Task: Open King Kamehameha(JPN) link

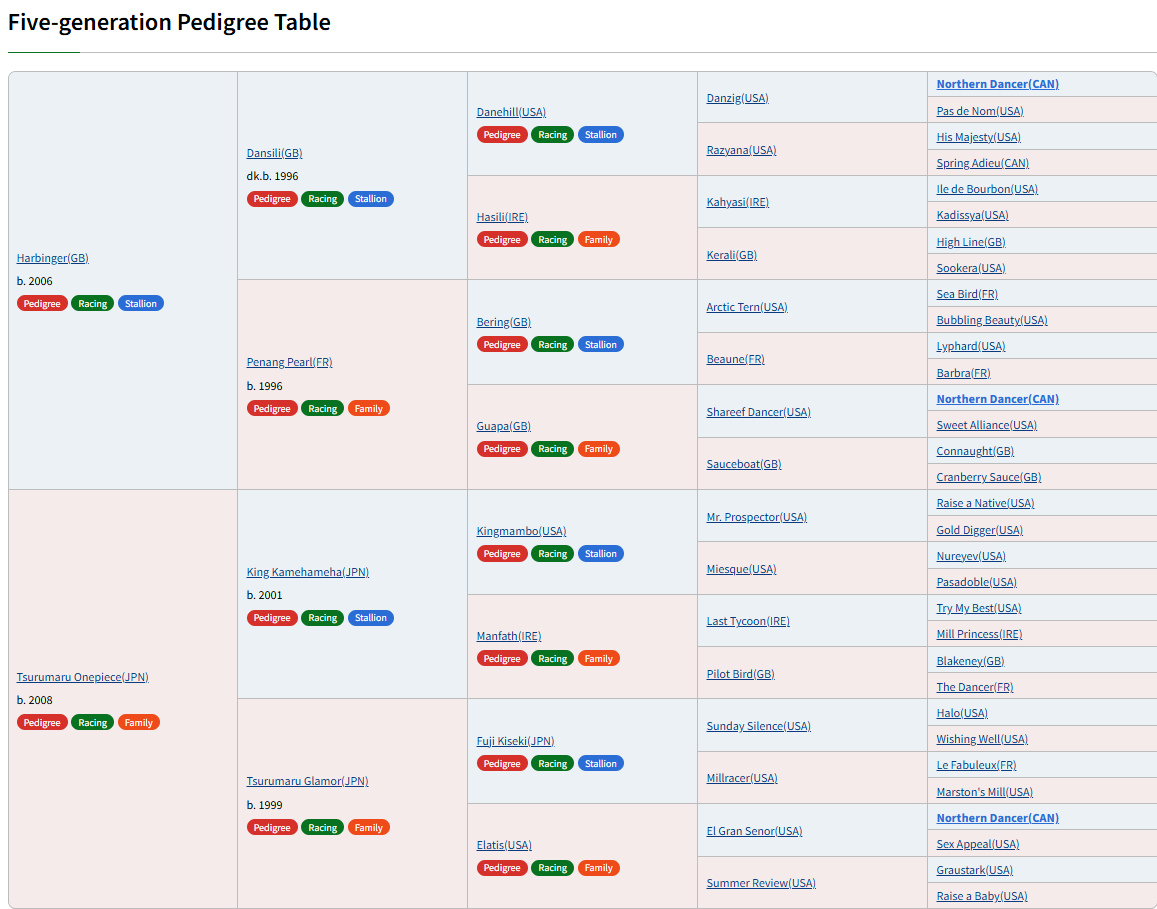Action: coord(308,572)
